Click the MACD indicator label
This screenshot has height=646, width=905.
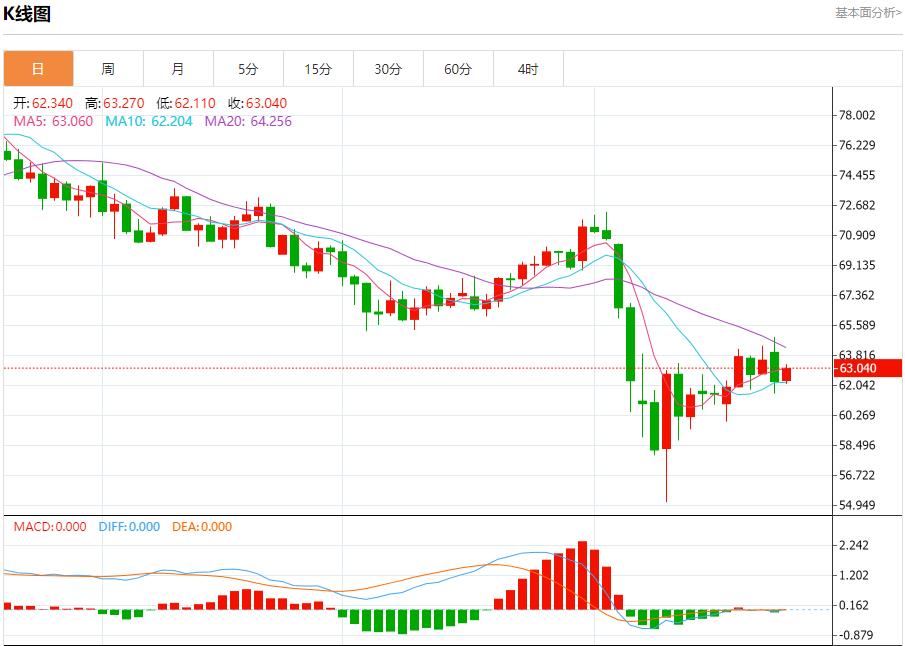click(49, 527)
